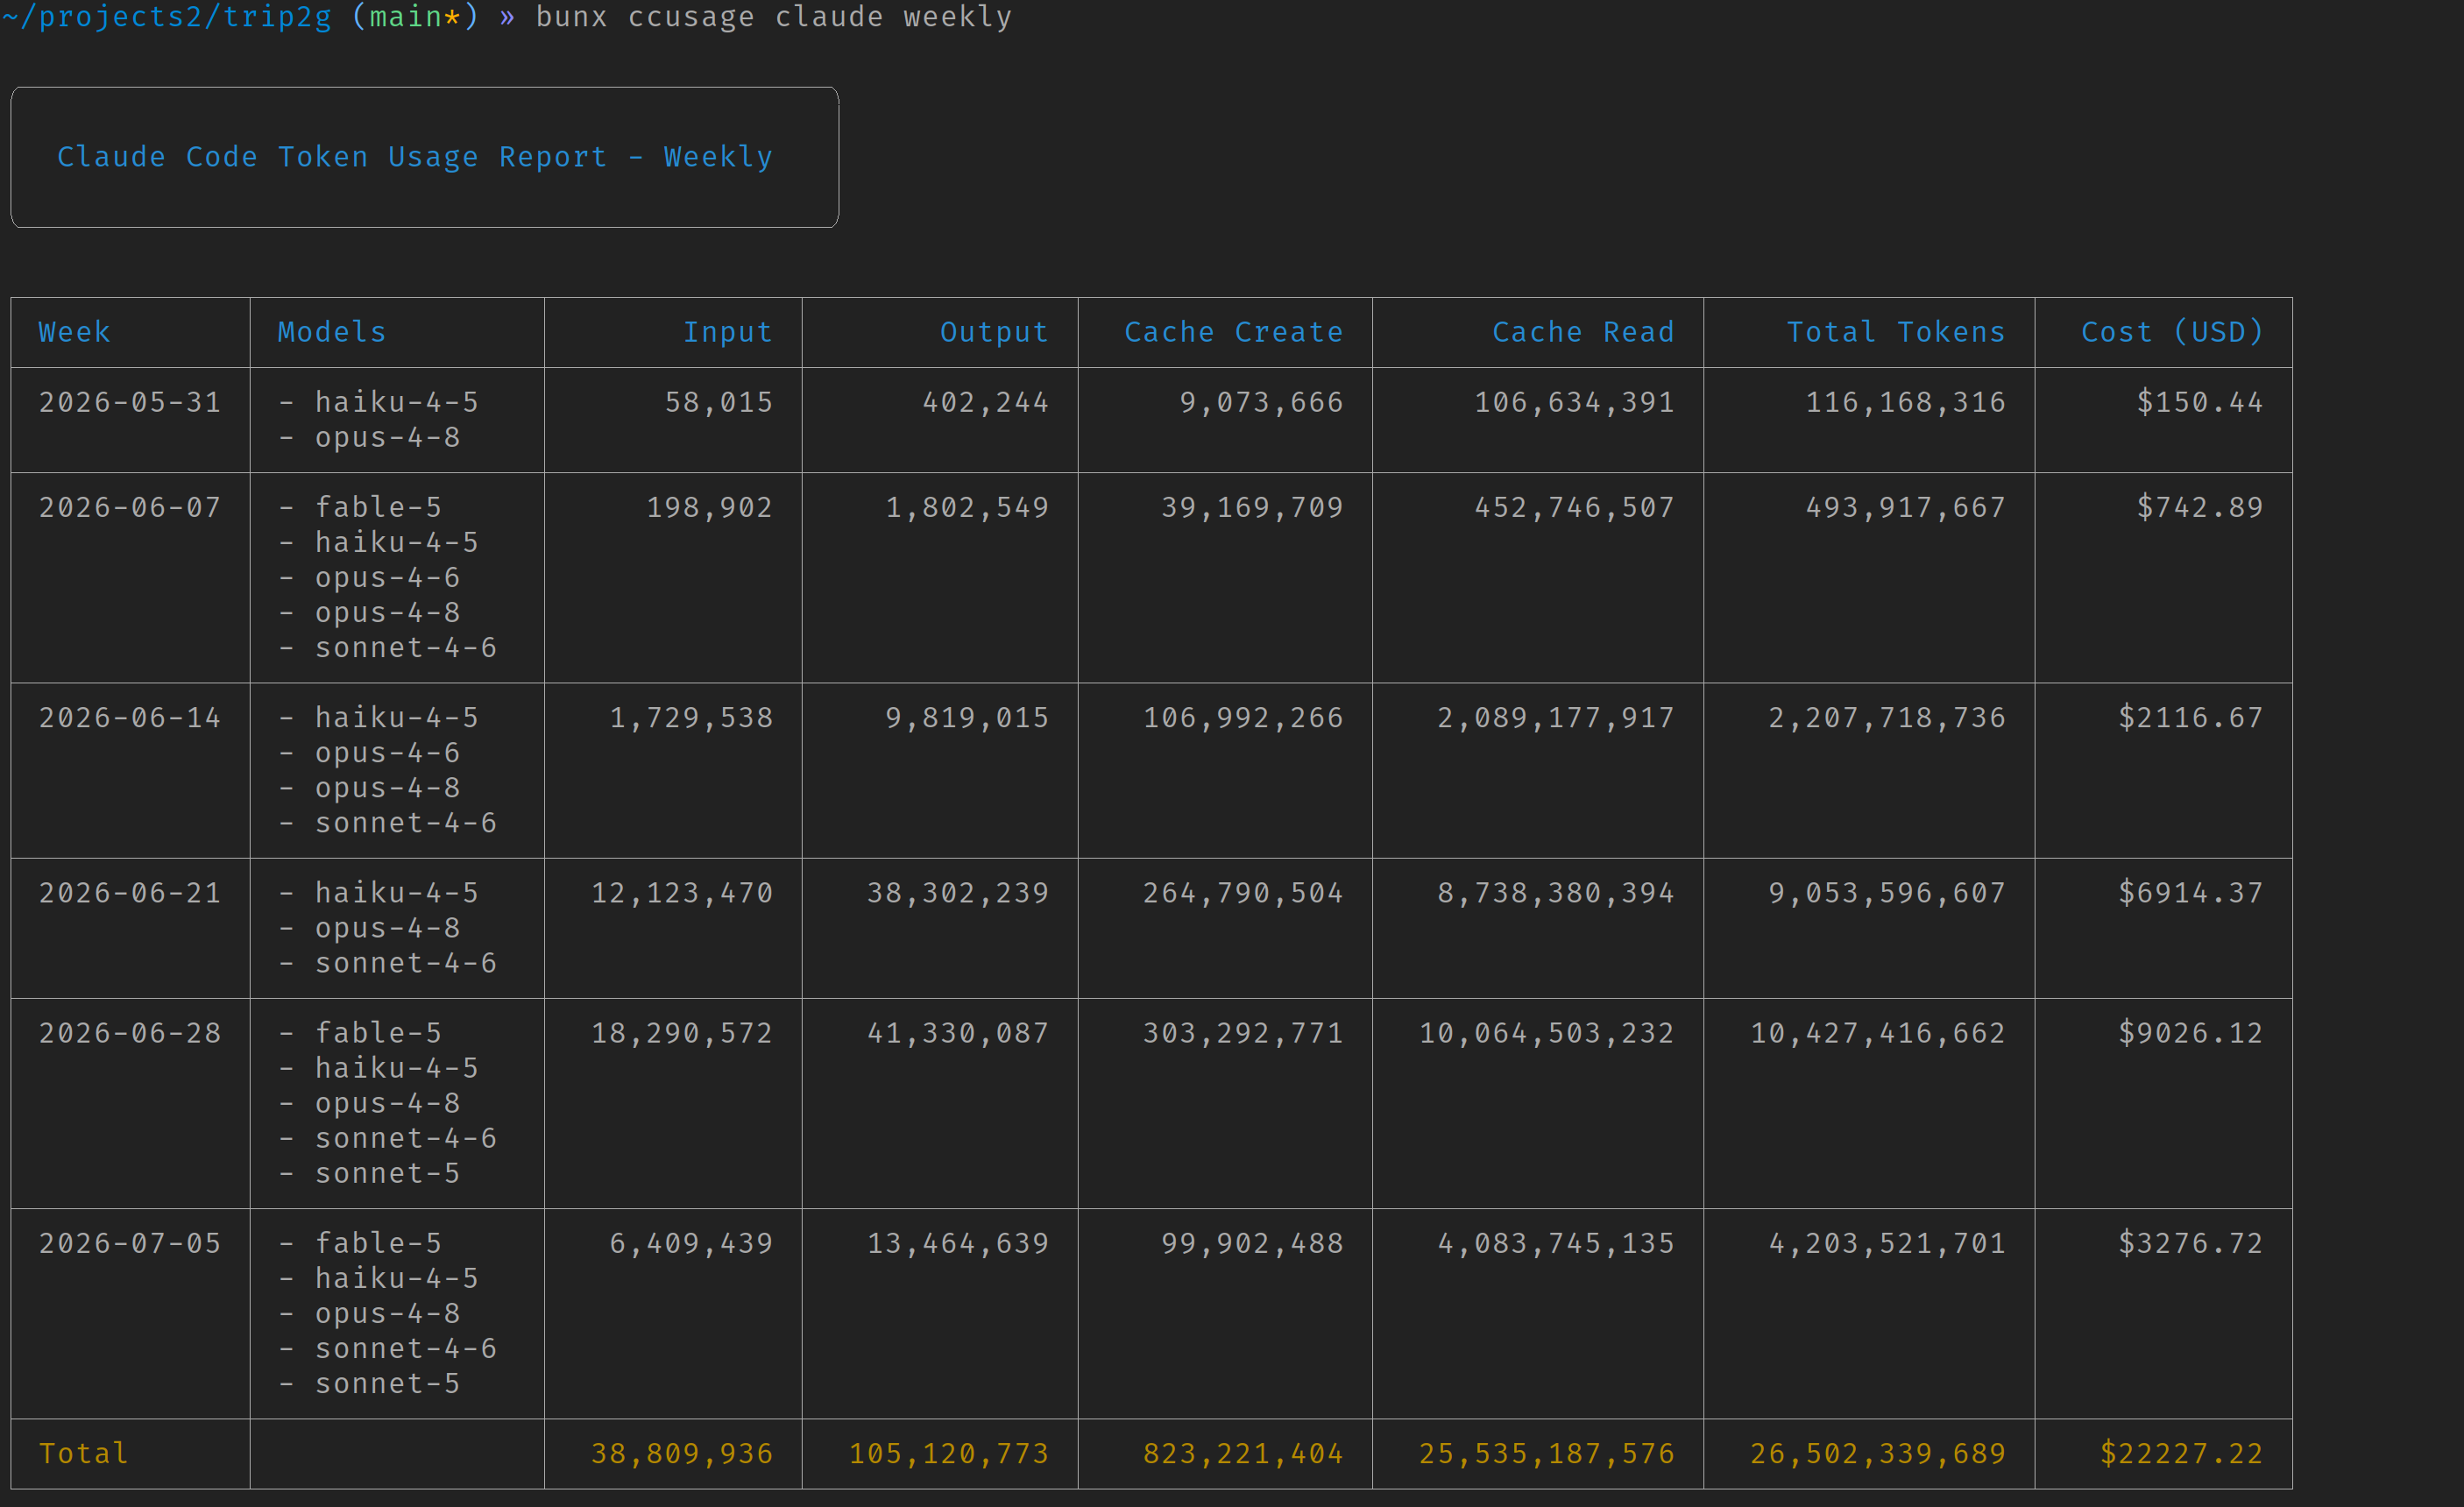This screenshot has width=2464, height=1507.
Task: Click sonnet-4-6 in the 2026-06-07 row
Action: (406, 647)
